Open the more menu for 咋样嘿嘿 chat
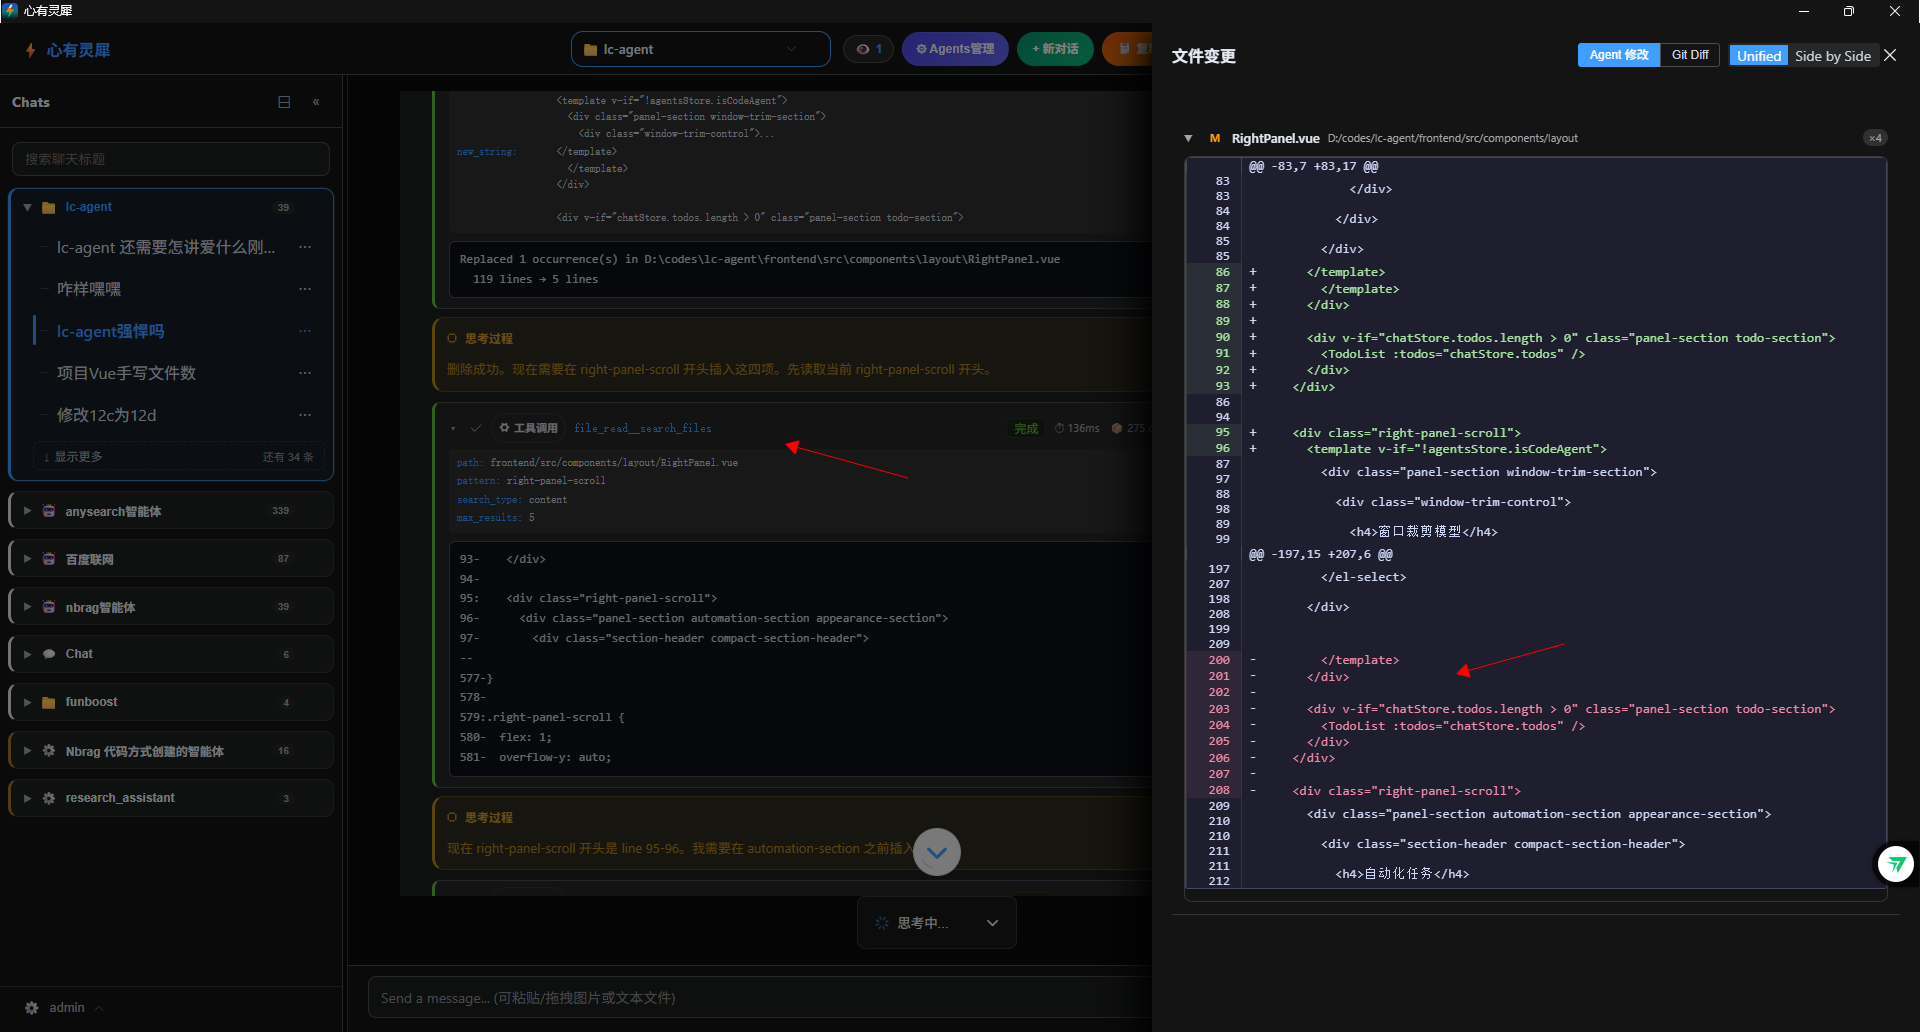The width and height of the screenshot is (1920, 1032). 305,289
